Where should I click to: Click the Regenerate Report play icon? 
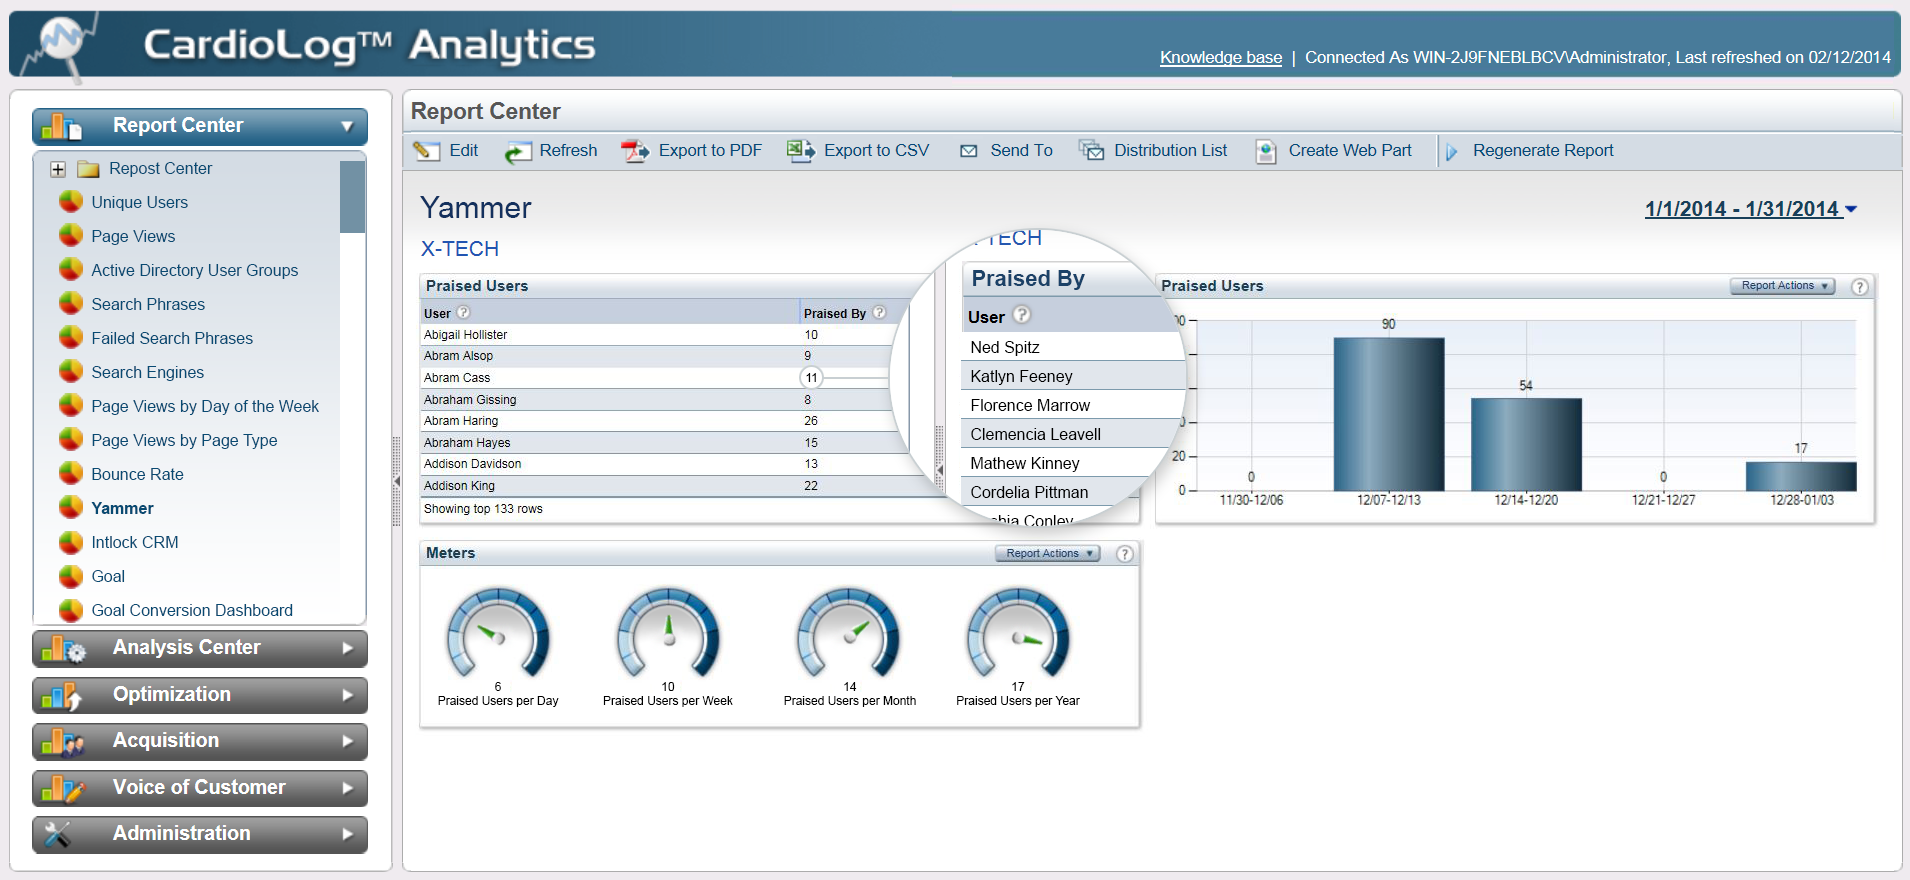click(x=1452, y=152)
